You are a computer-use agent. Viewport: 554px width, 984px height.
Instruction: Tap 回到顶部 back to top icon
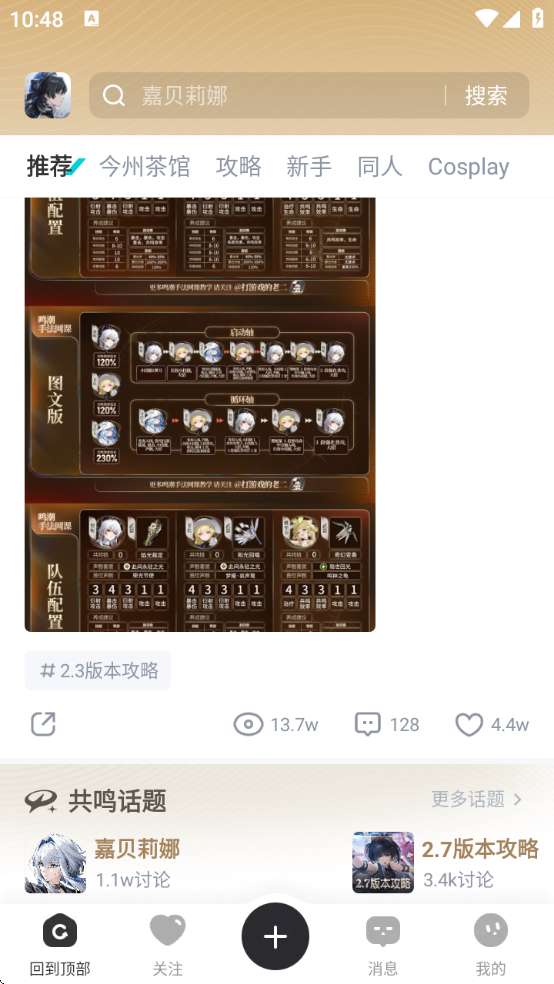(60, 931)
